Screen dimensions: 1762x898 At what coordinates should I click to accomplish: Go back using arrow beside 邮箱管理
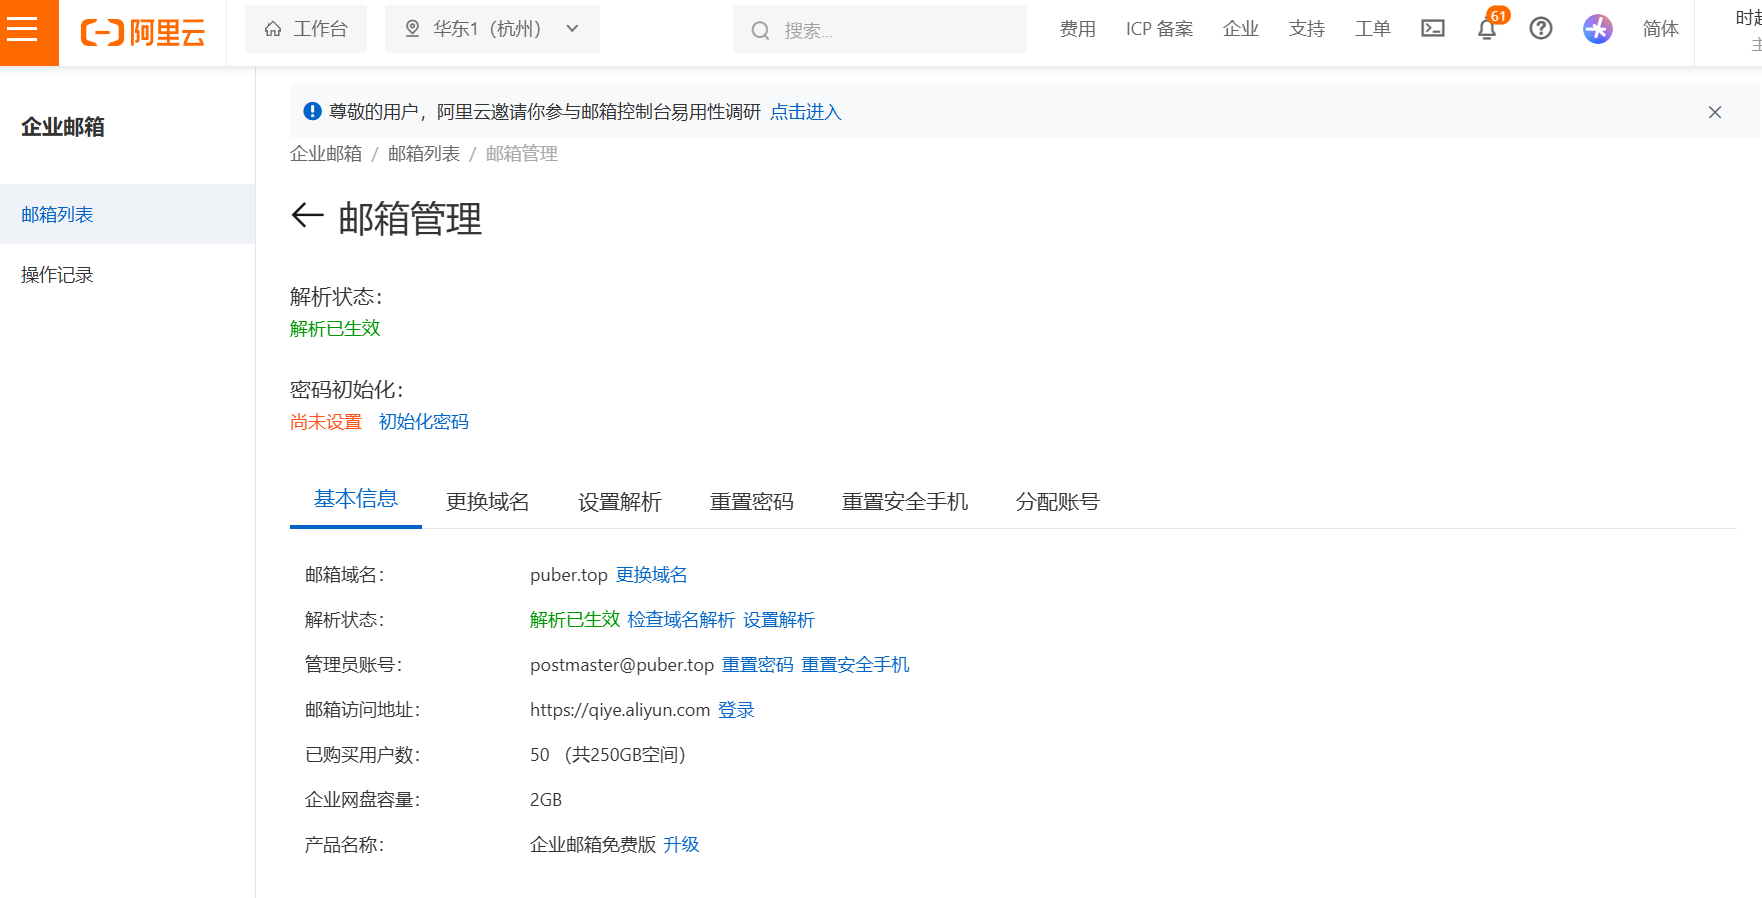coord(307,216)
